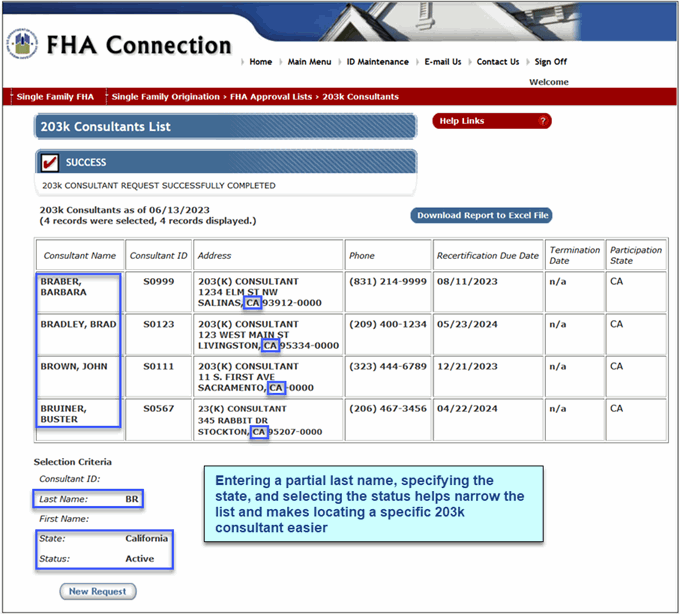Click the E-mail Us link

(x=443, y=62)
